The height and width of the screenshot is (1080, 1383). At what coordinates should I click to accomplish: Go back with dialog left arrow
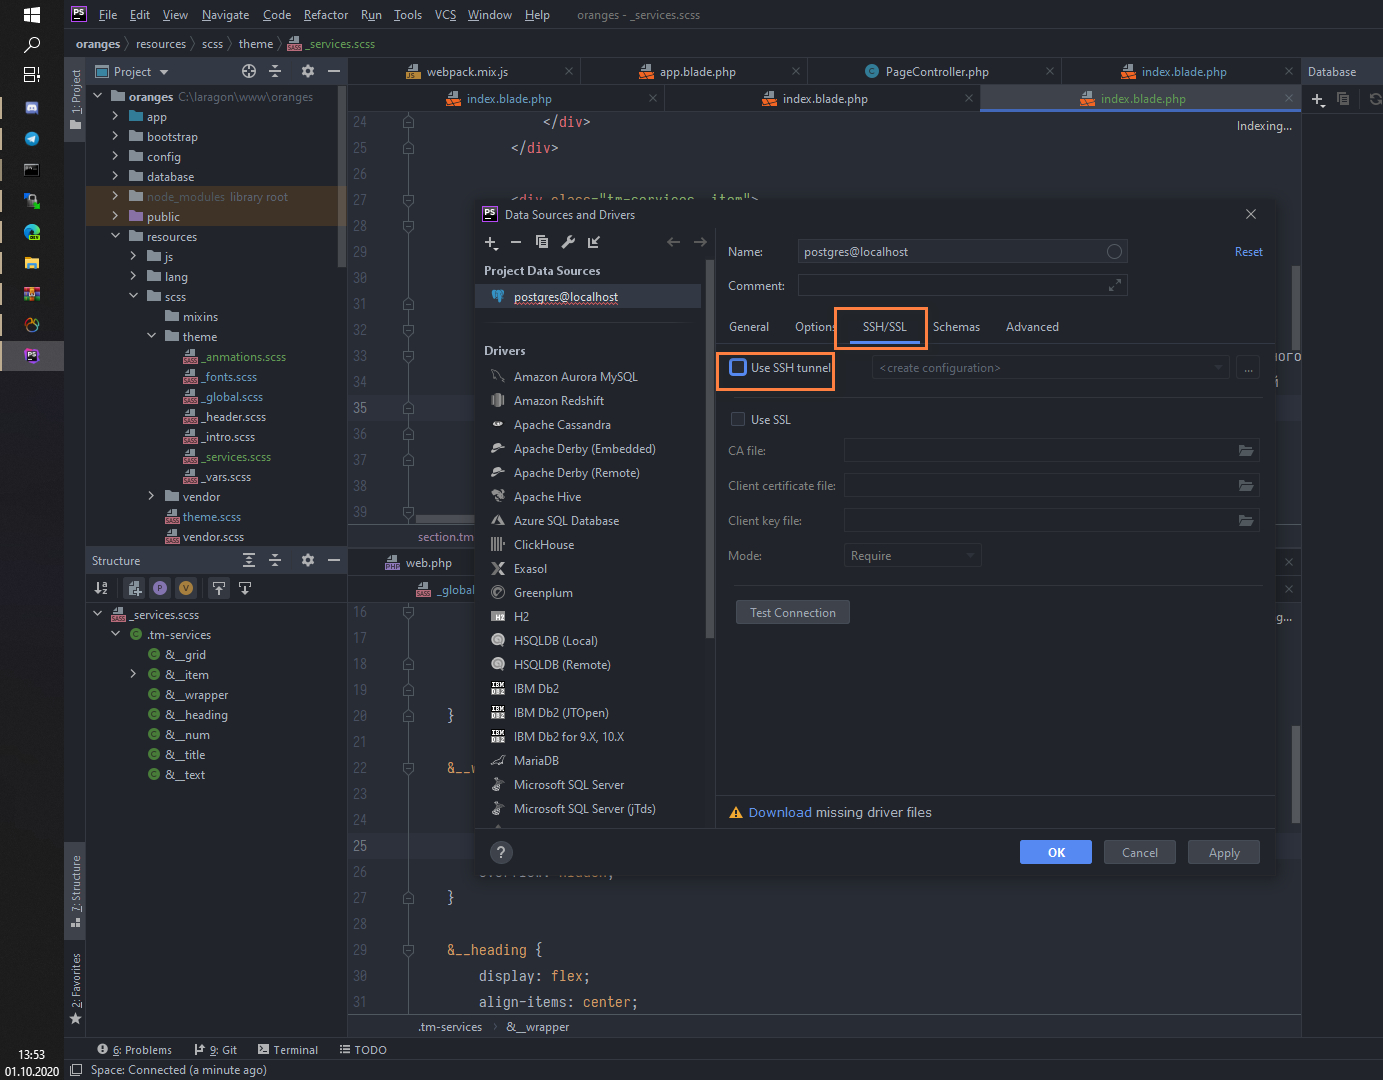tap(673, 242)
